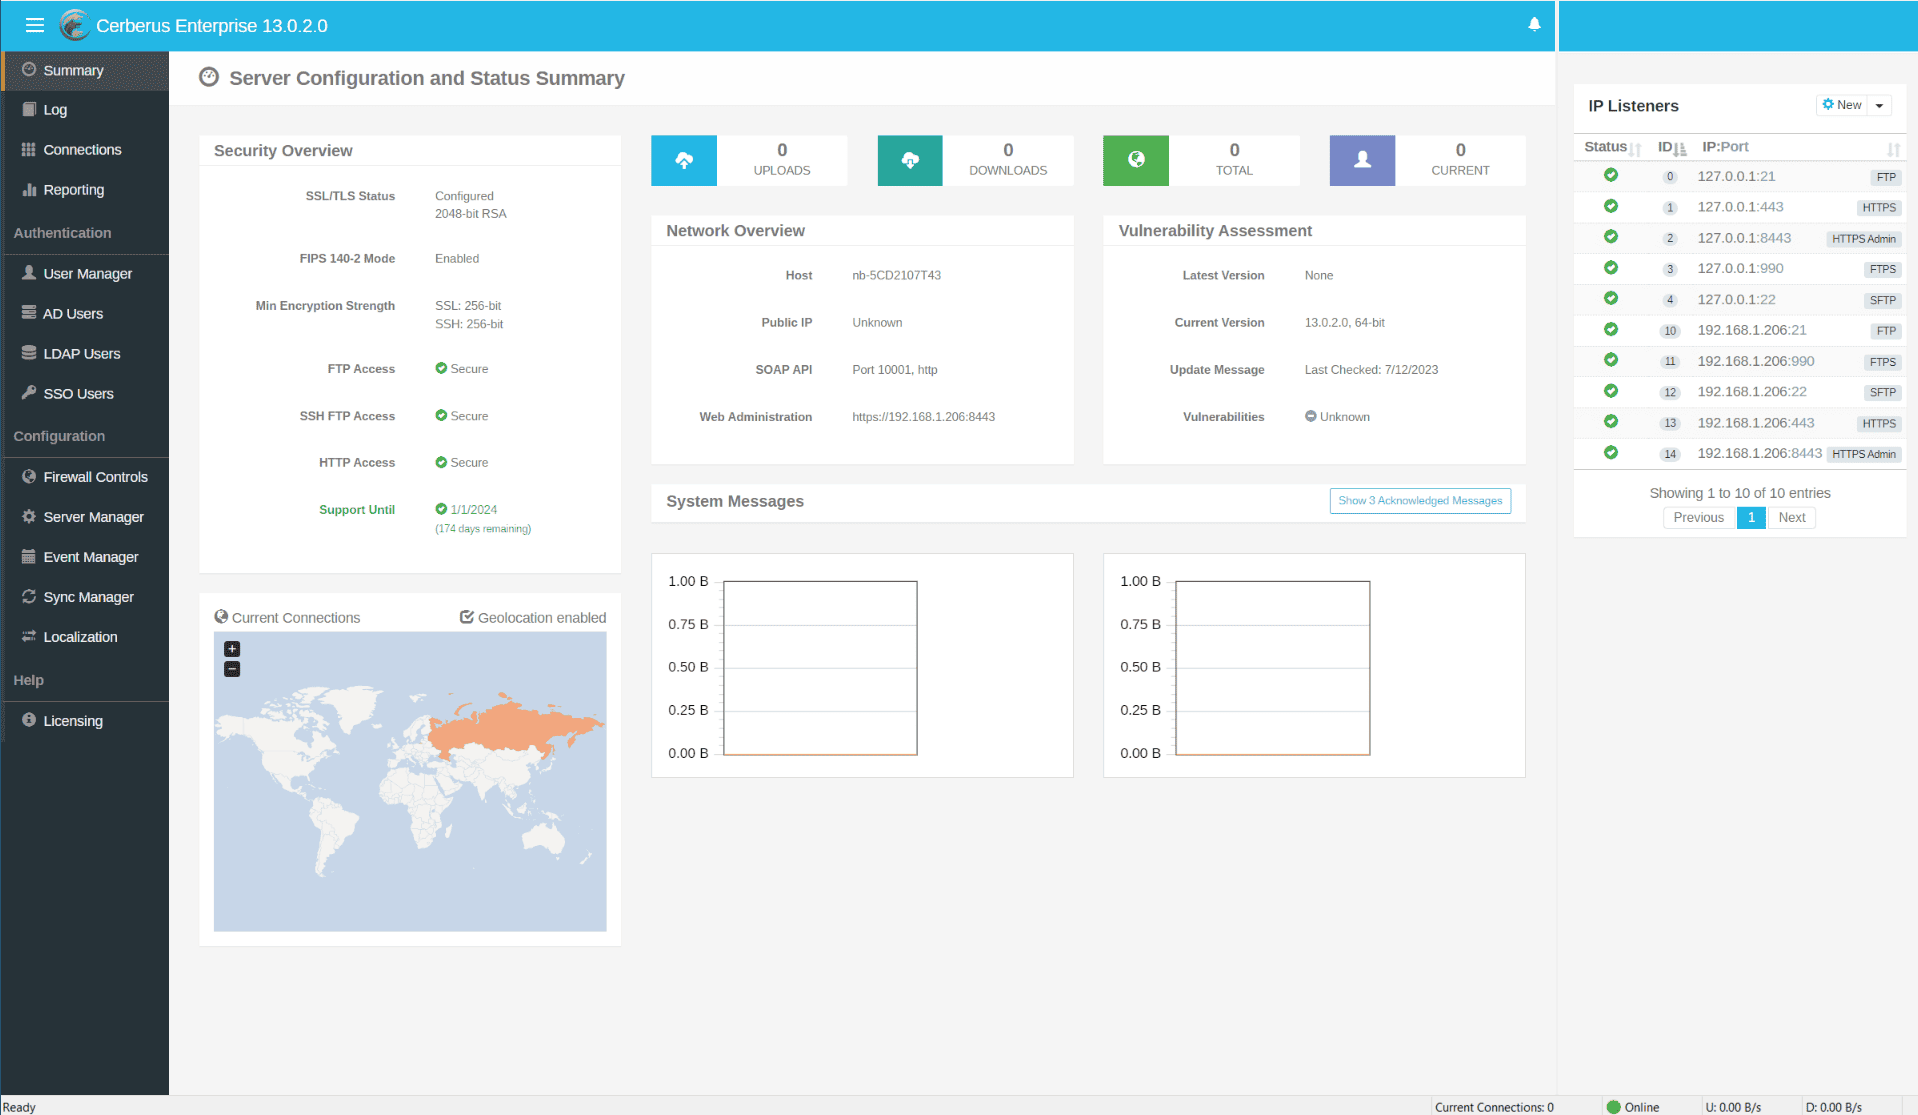Click status icon for listener 127.0.0.1:21

click(1610, 175)
